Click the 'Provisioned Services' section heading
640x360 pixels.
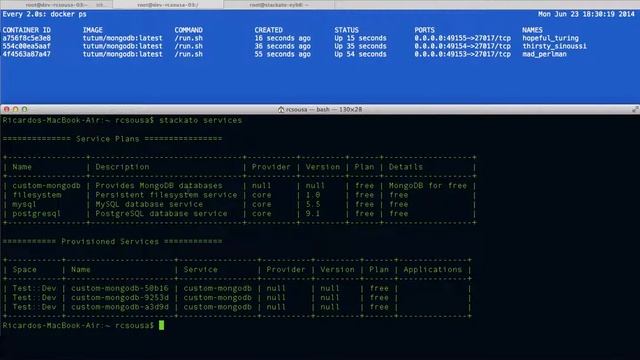tap(110, 242)
